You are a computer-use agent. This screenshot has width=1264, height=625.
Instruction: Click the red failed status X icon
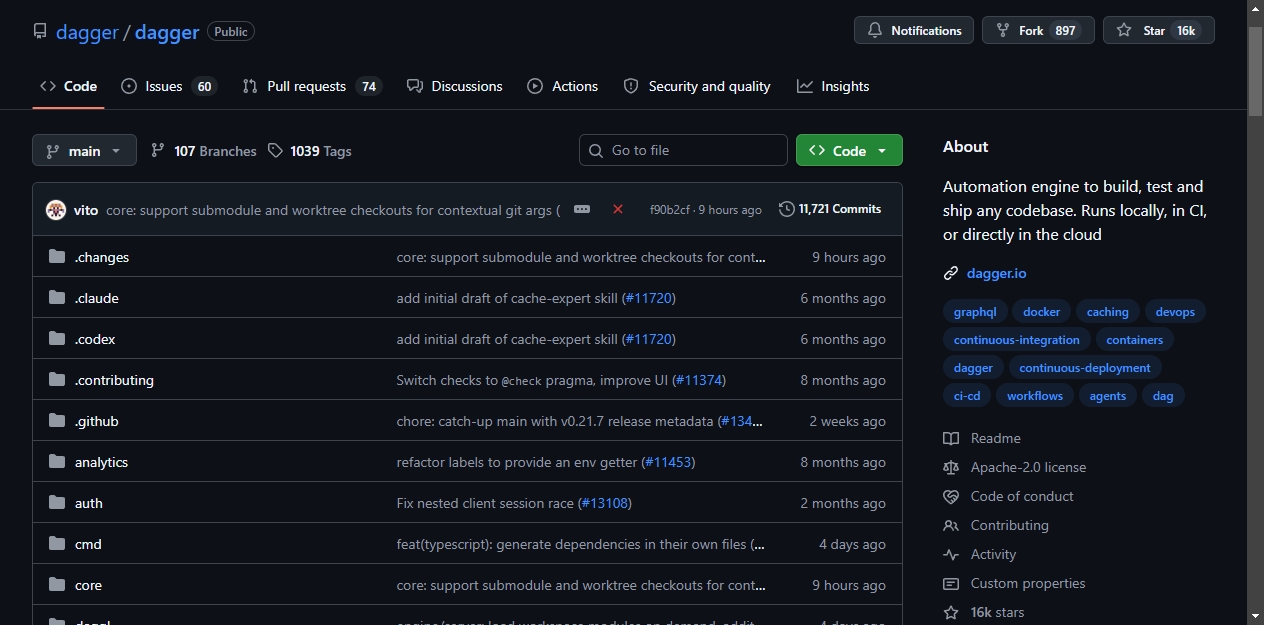(618, 209)
